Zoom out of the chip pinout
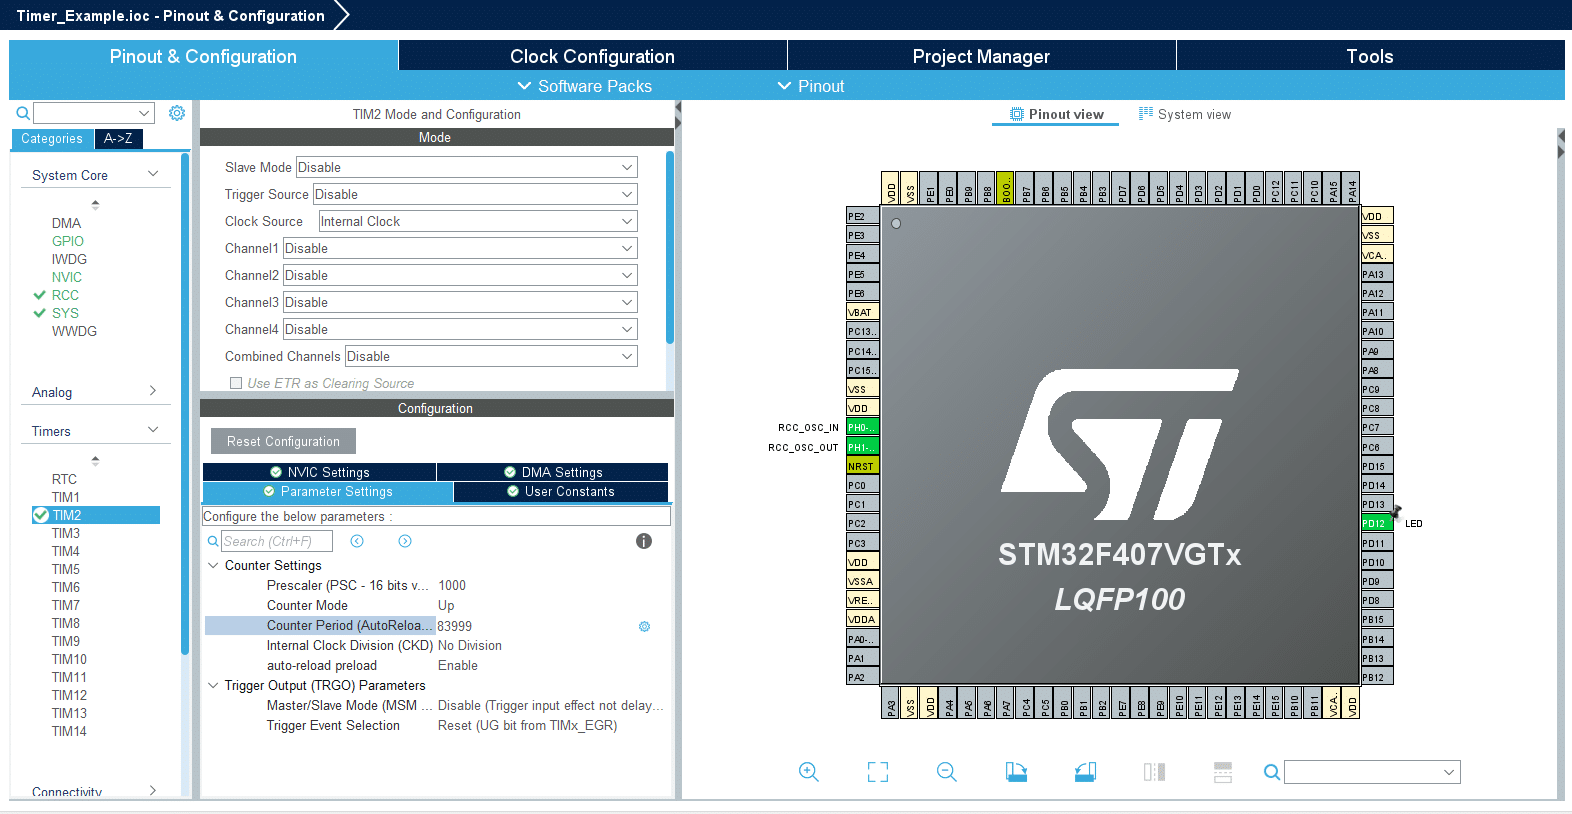The image size is (1572, 814). pos(947,772)
